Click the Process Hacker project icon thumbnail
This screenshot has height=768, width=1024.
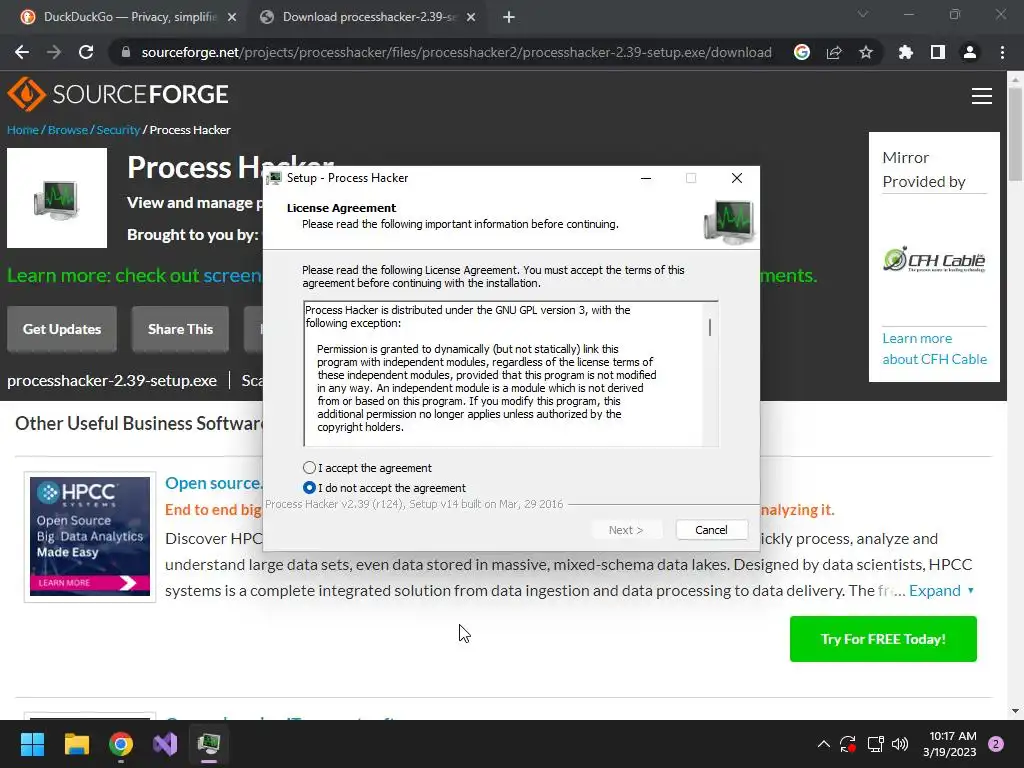click(57, 198)
